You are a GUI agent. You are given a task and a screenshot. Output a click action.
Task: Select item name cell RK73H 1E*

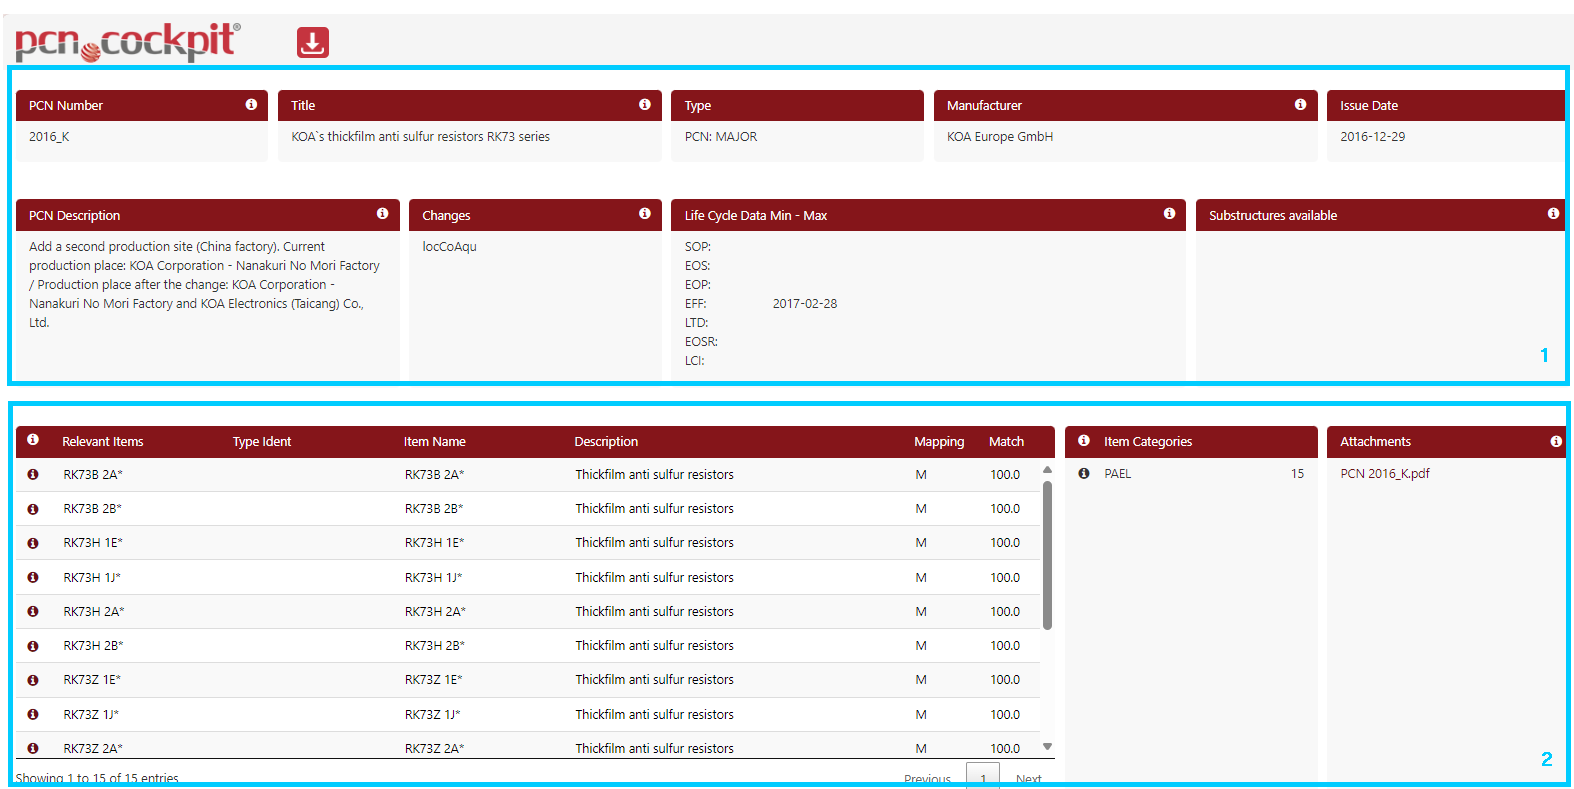pyautogui.click(x=434, y=543)
